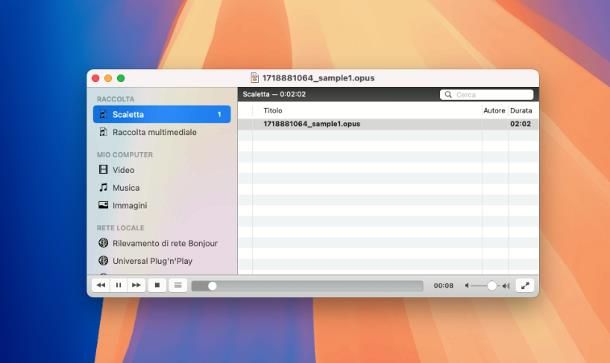
Task: Minimize the window with yellow button
Action: [108, 78]
